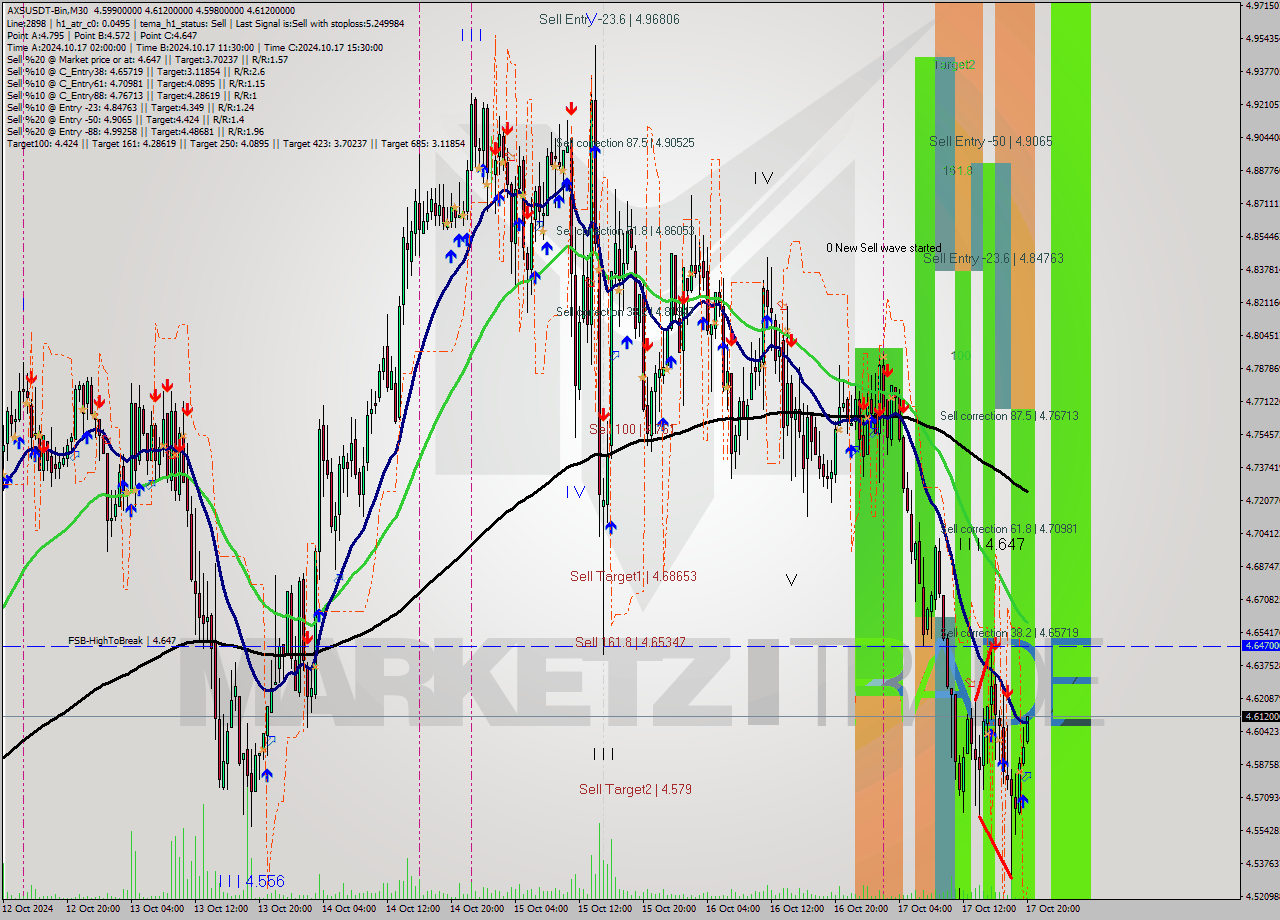Select the '12 Oct 2024' time axis label
This screenshot has width=1280, height=920.
27,909
